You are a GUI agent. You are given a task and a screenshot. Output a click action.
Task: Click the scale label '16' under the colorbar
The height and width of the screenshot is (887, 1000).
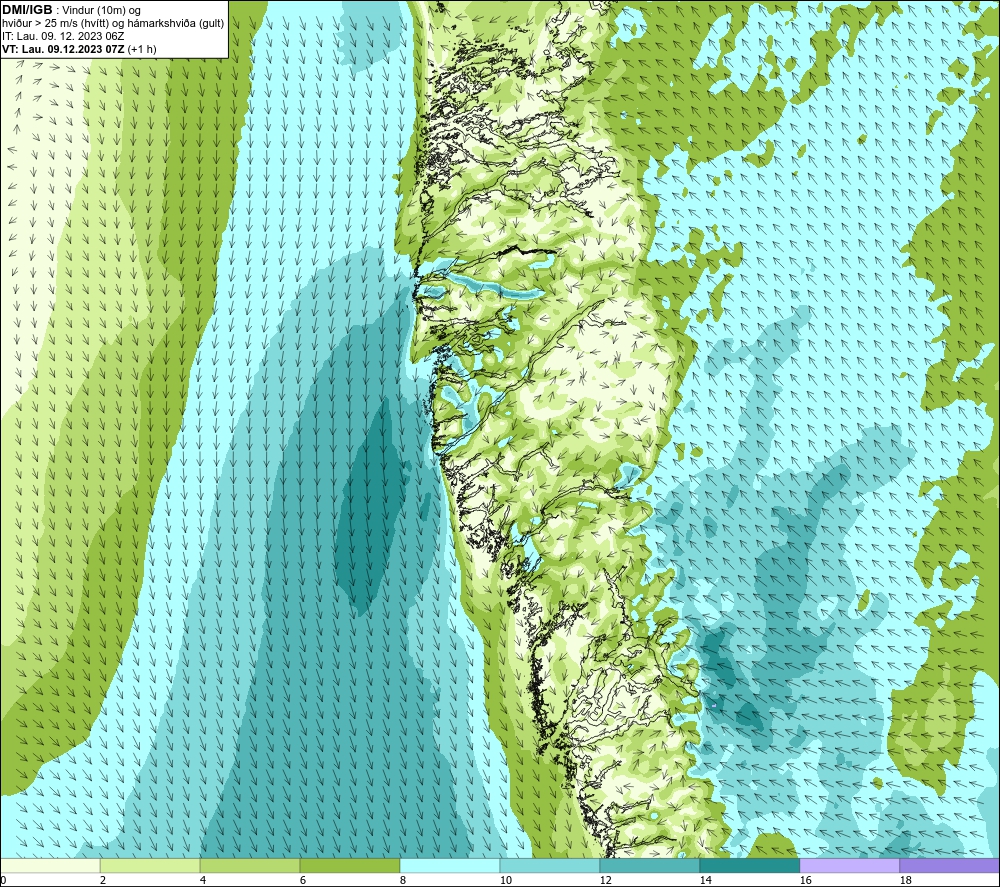tap(806, 881)
